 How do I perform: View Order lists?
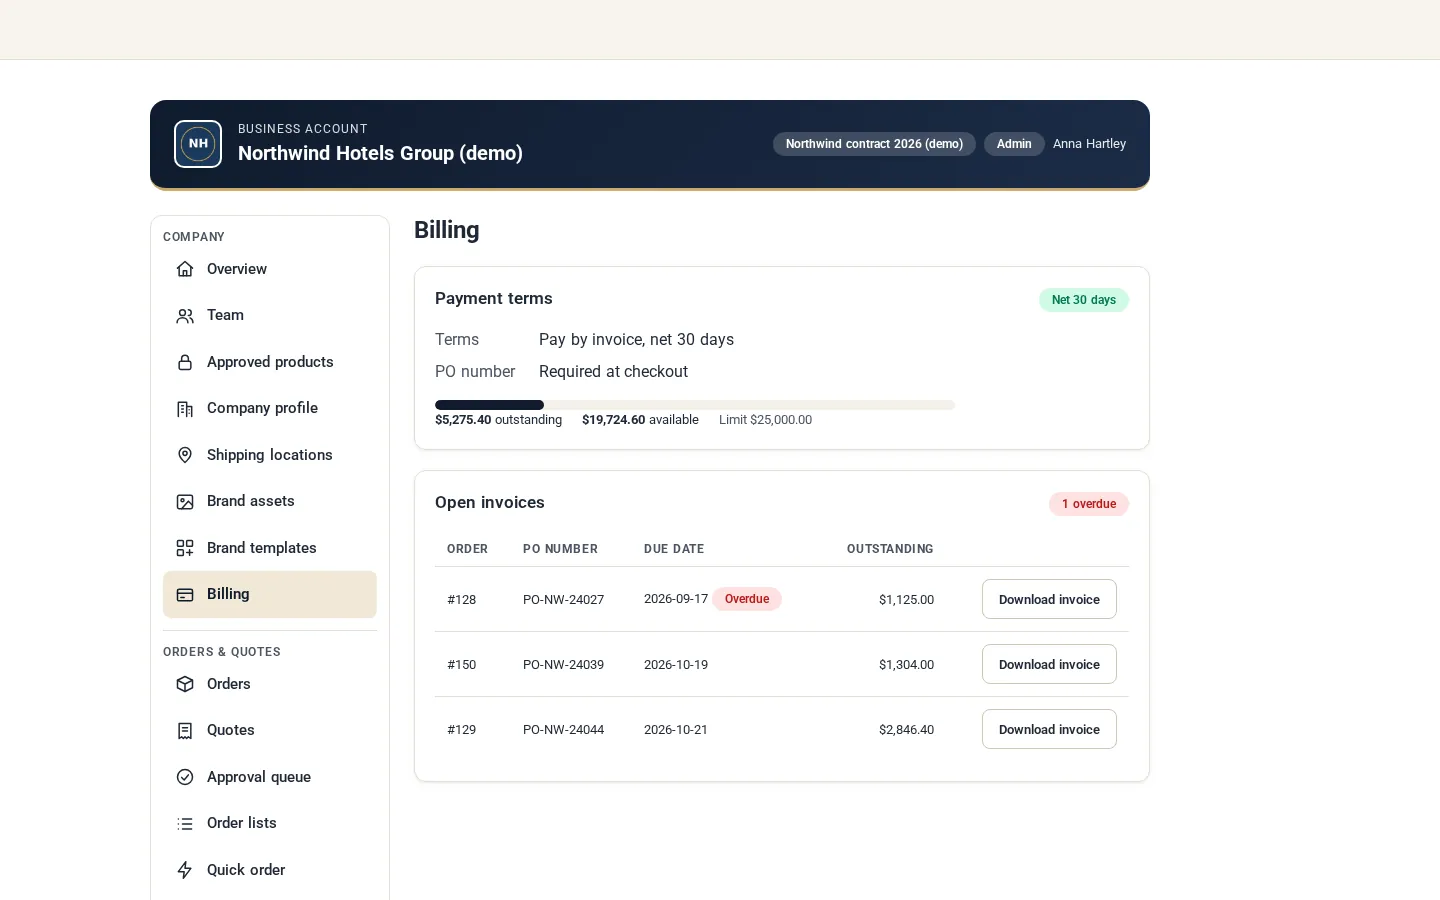coord(270,823)
